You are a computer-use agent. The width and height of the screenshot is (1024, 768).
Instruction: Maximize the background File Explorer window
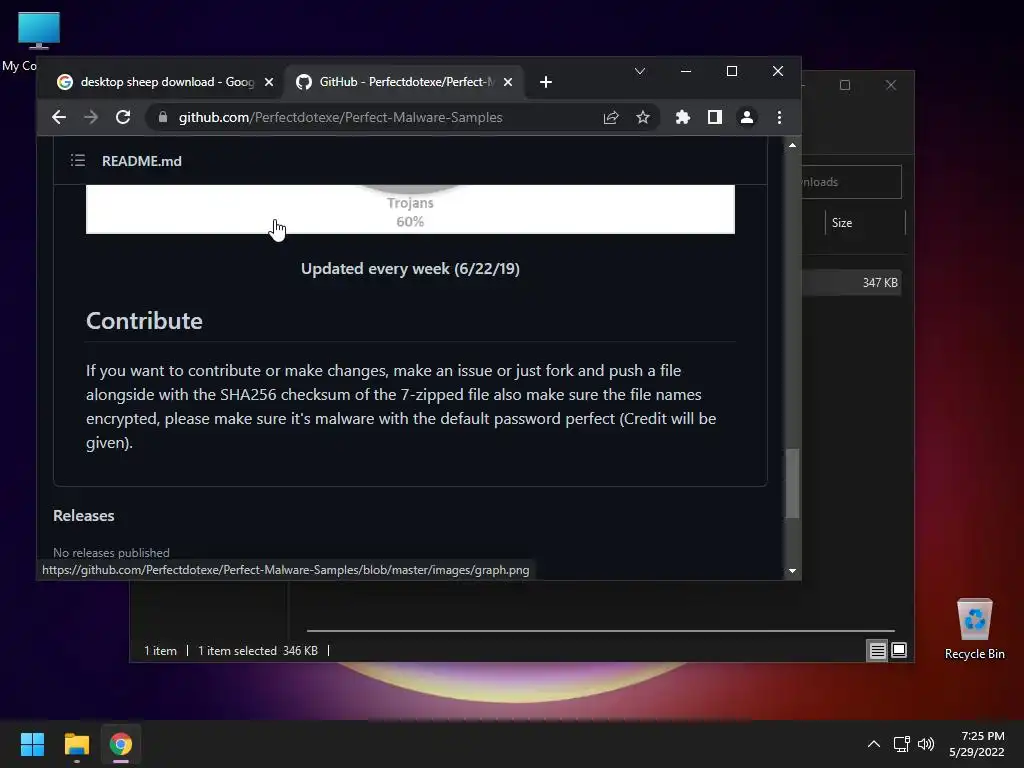point(845,86)
